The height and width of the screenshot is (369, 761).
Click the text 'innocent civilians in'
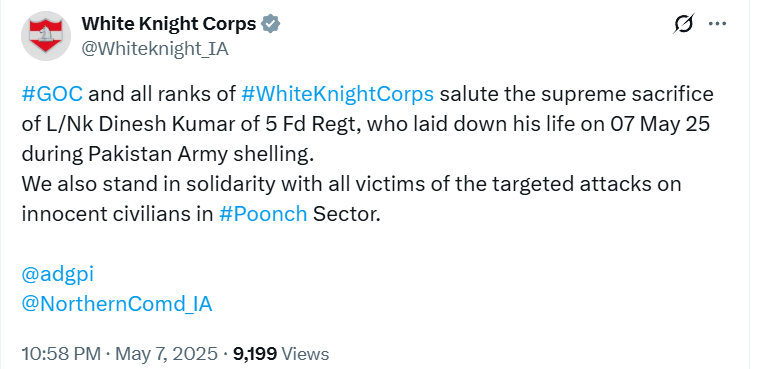[x=117, y=214]
